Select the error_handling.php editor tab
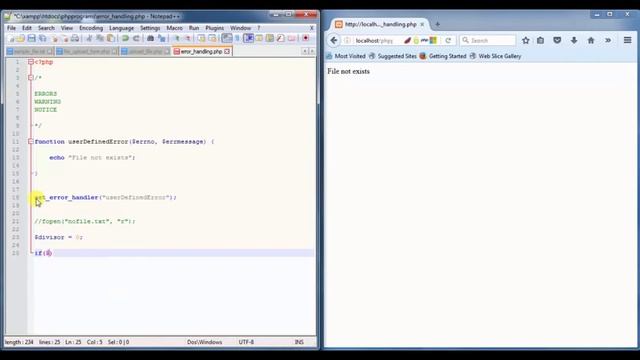Image resolution: width=640 pixels, height=360 pixels. tap(201, 51)
